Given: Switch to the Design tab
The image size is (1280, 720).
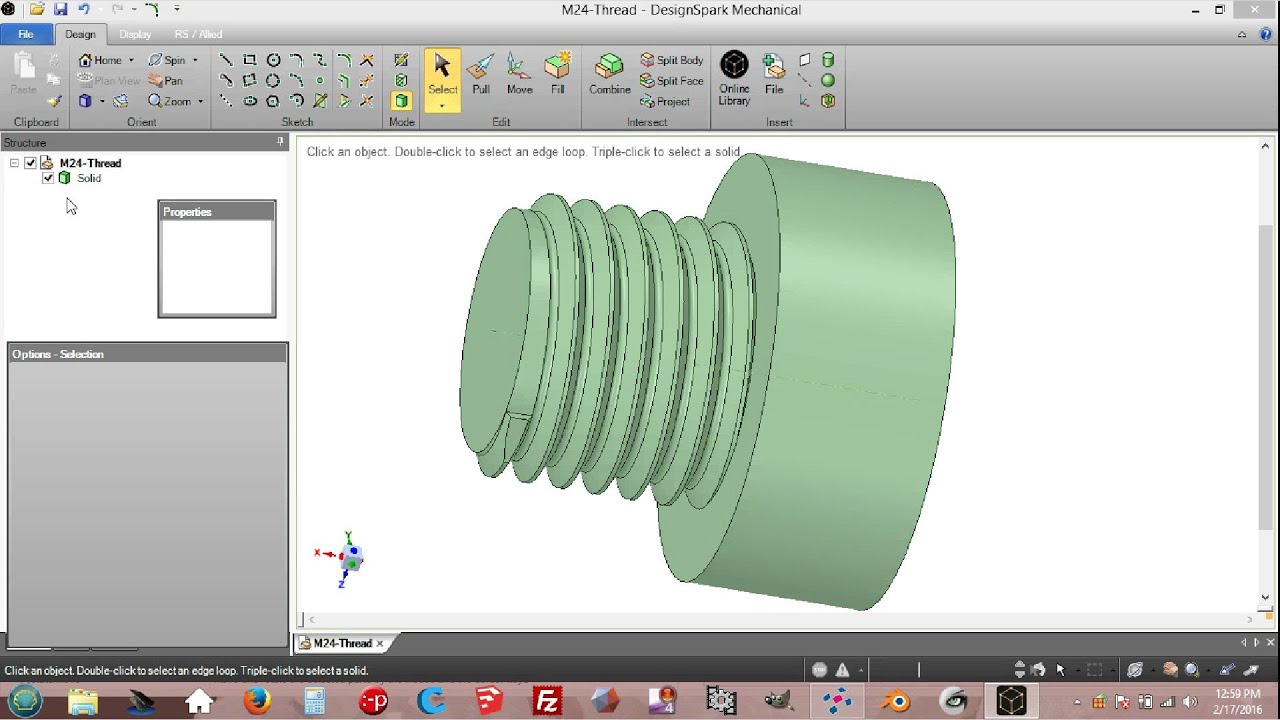Looking at the screenshot, I should tap(80, 34).
